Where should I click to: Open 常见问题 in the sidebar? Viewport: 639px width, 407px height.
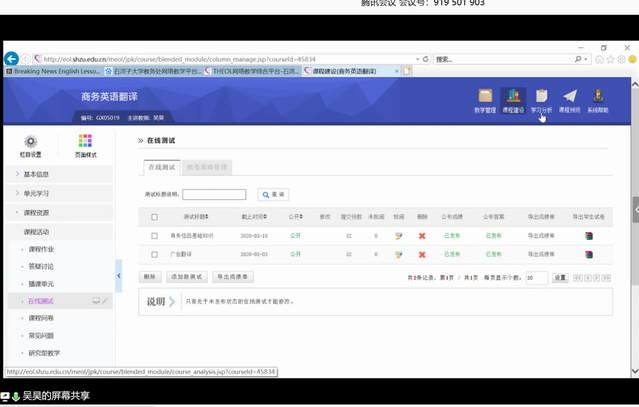(41, 336)
